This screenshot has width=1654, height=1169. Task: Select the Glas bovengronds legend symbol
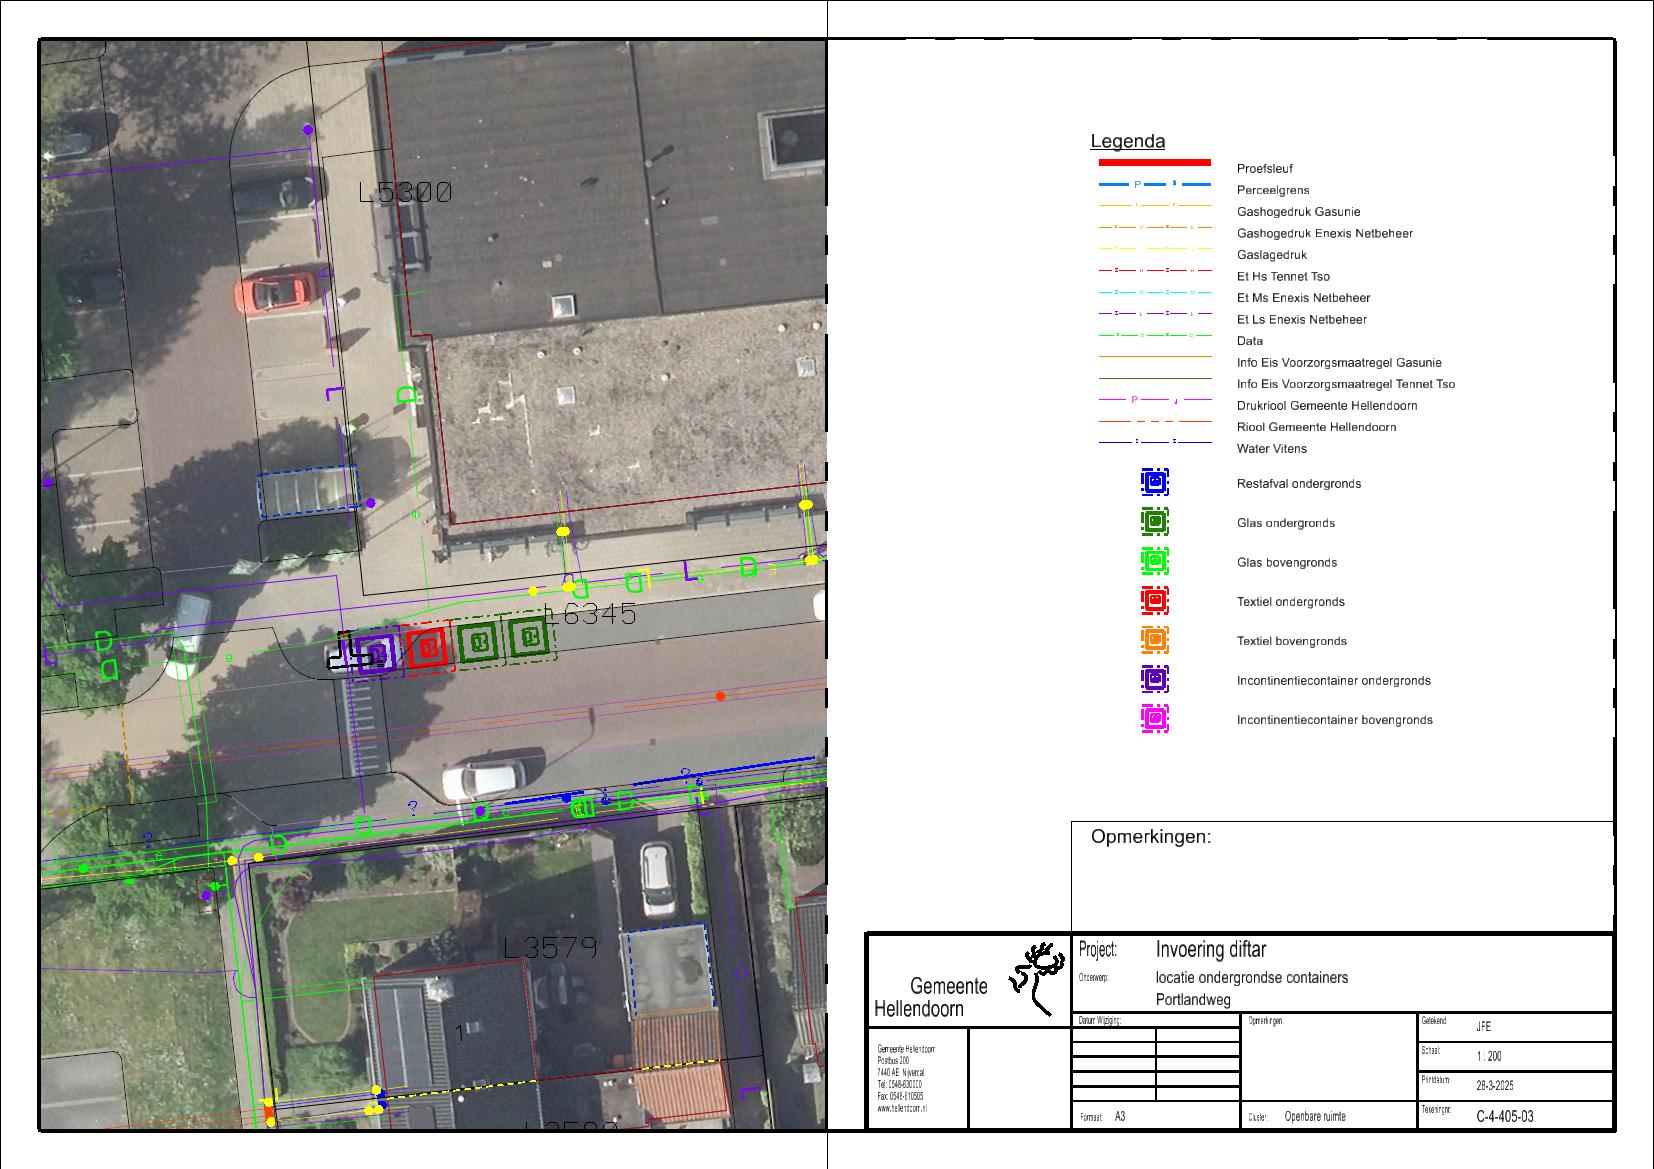(1154, 562)
